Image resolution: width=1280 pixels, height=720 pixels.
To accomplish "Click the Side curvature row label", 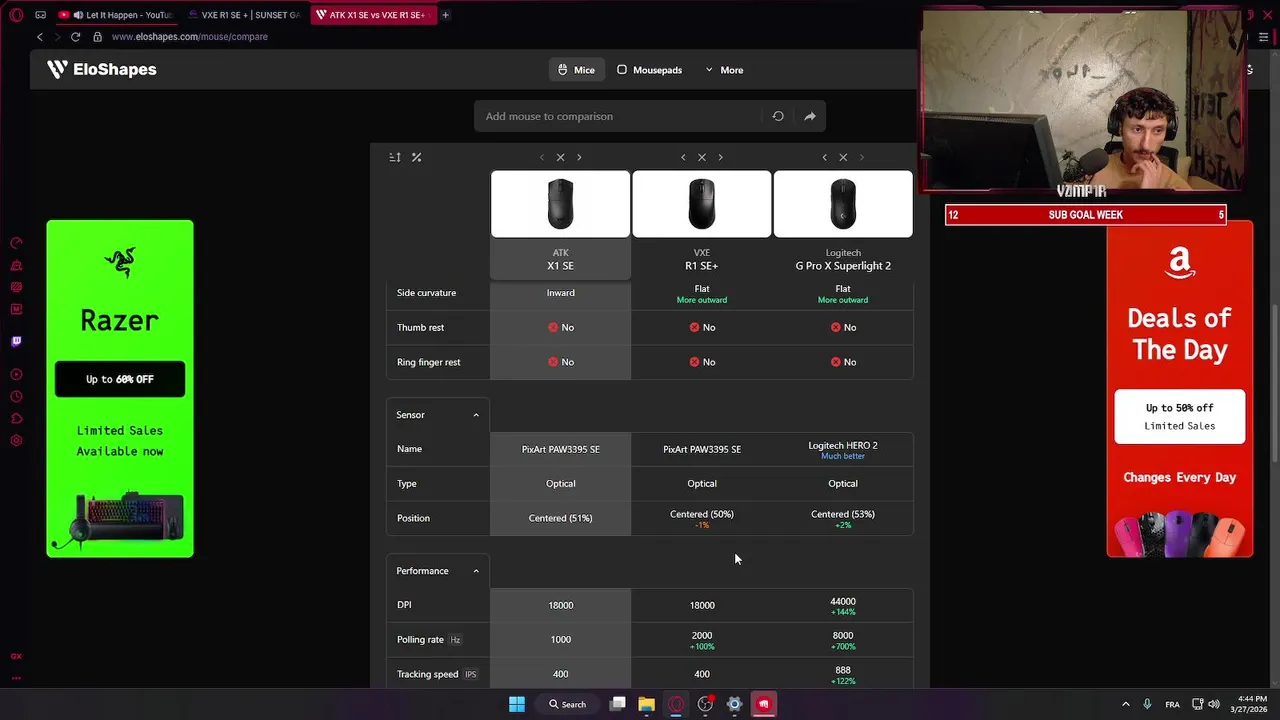I will [x=426, y=293].
